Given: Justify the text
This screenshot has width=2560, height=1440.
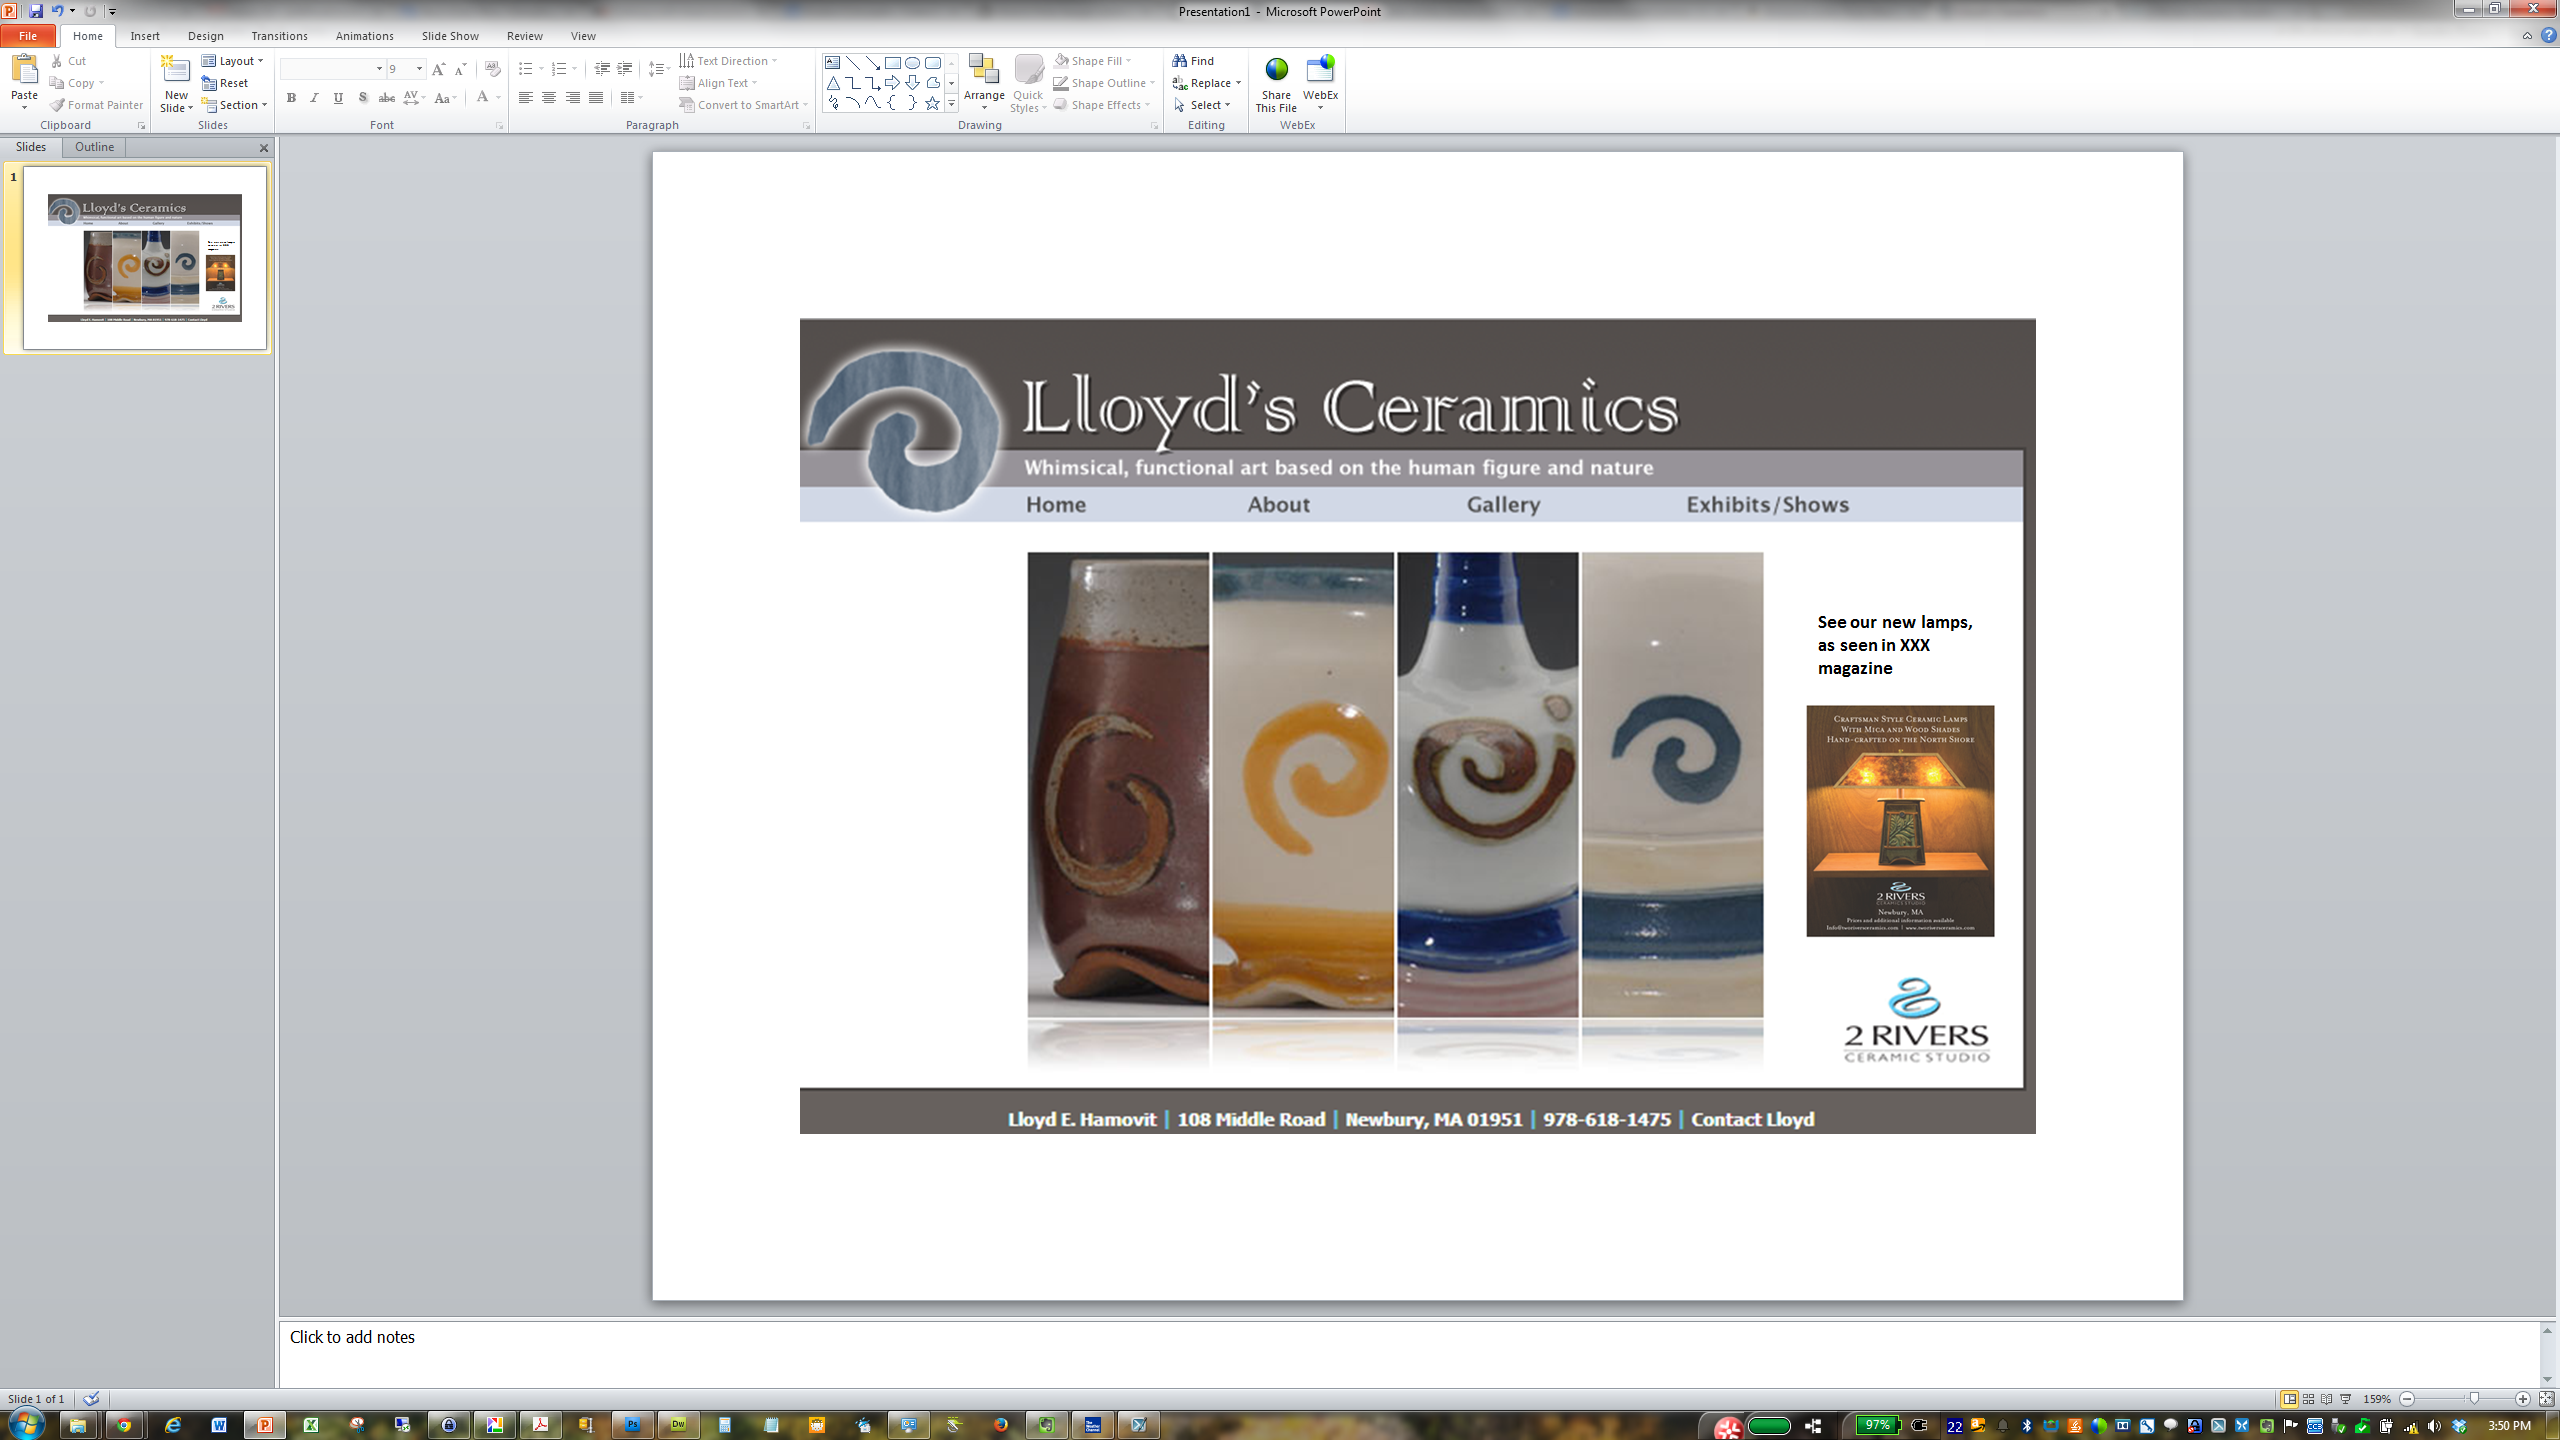Looking at the screenshot, I should (x=596, y=98).
